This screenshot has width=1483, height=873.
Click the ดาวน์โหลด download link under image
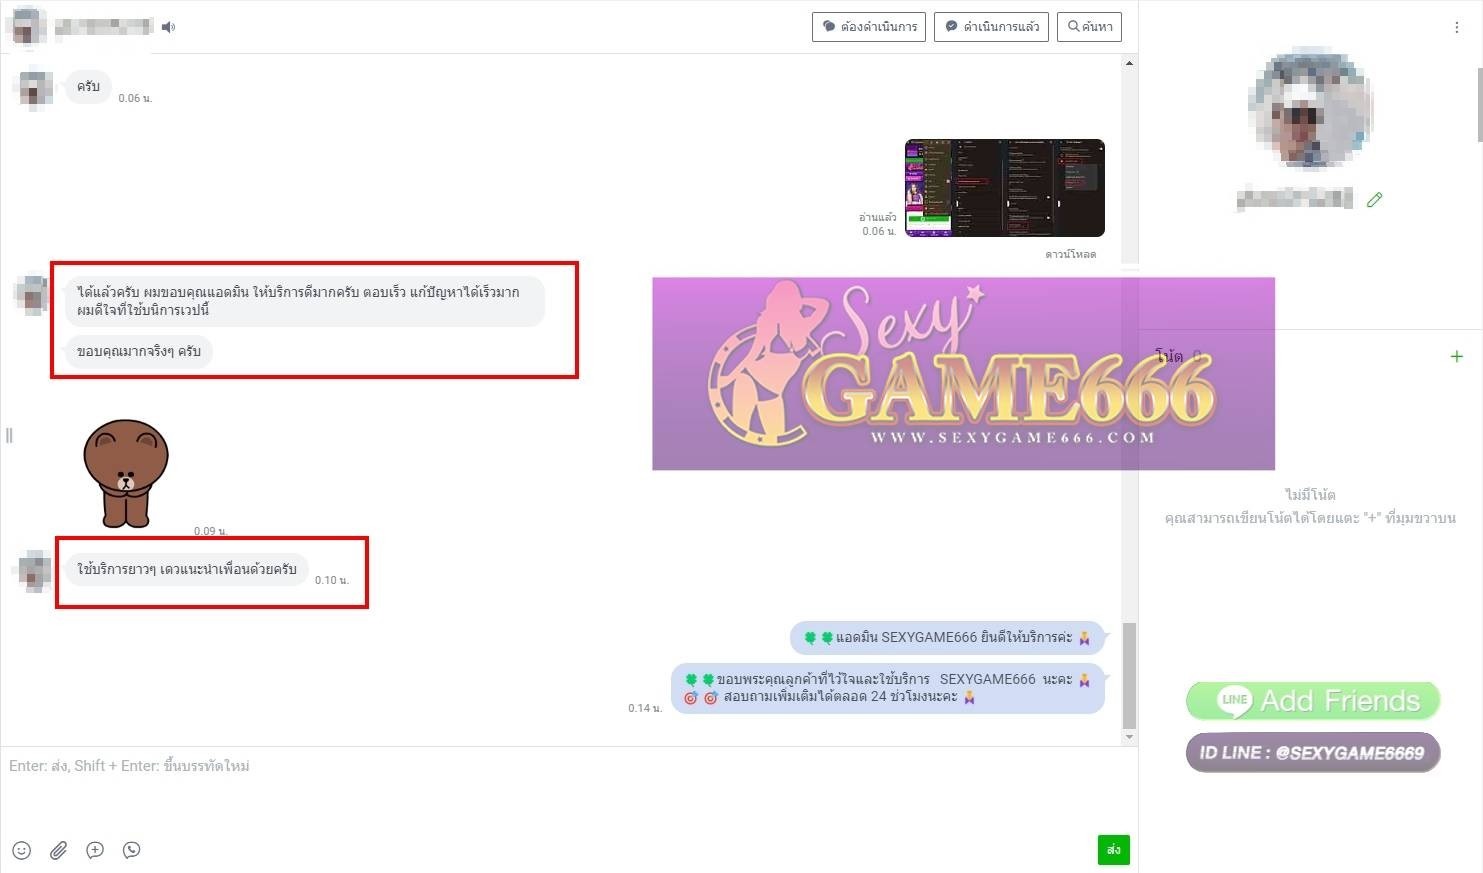tap(1070, 254)
